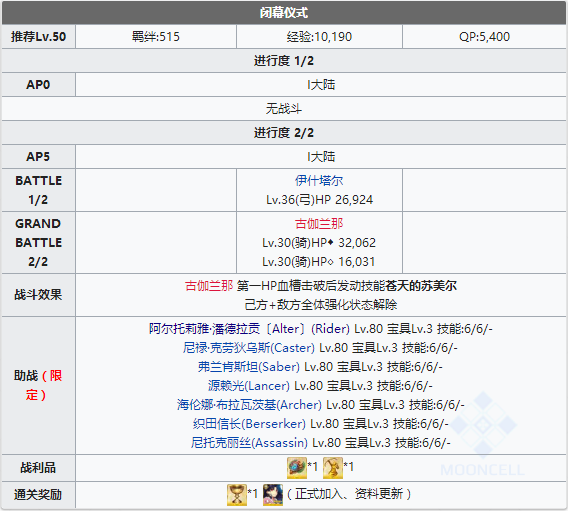Click the 闭幕仪式 table header
The height and width of the screenshot is (511, 568).
(284, 13)
